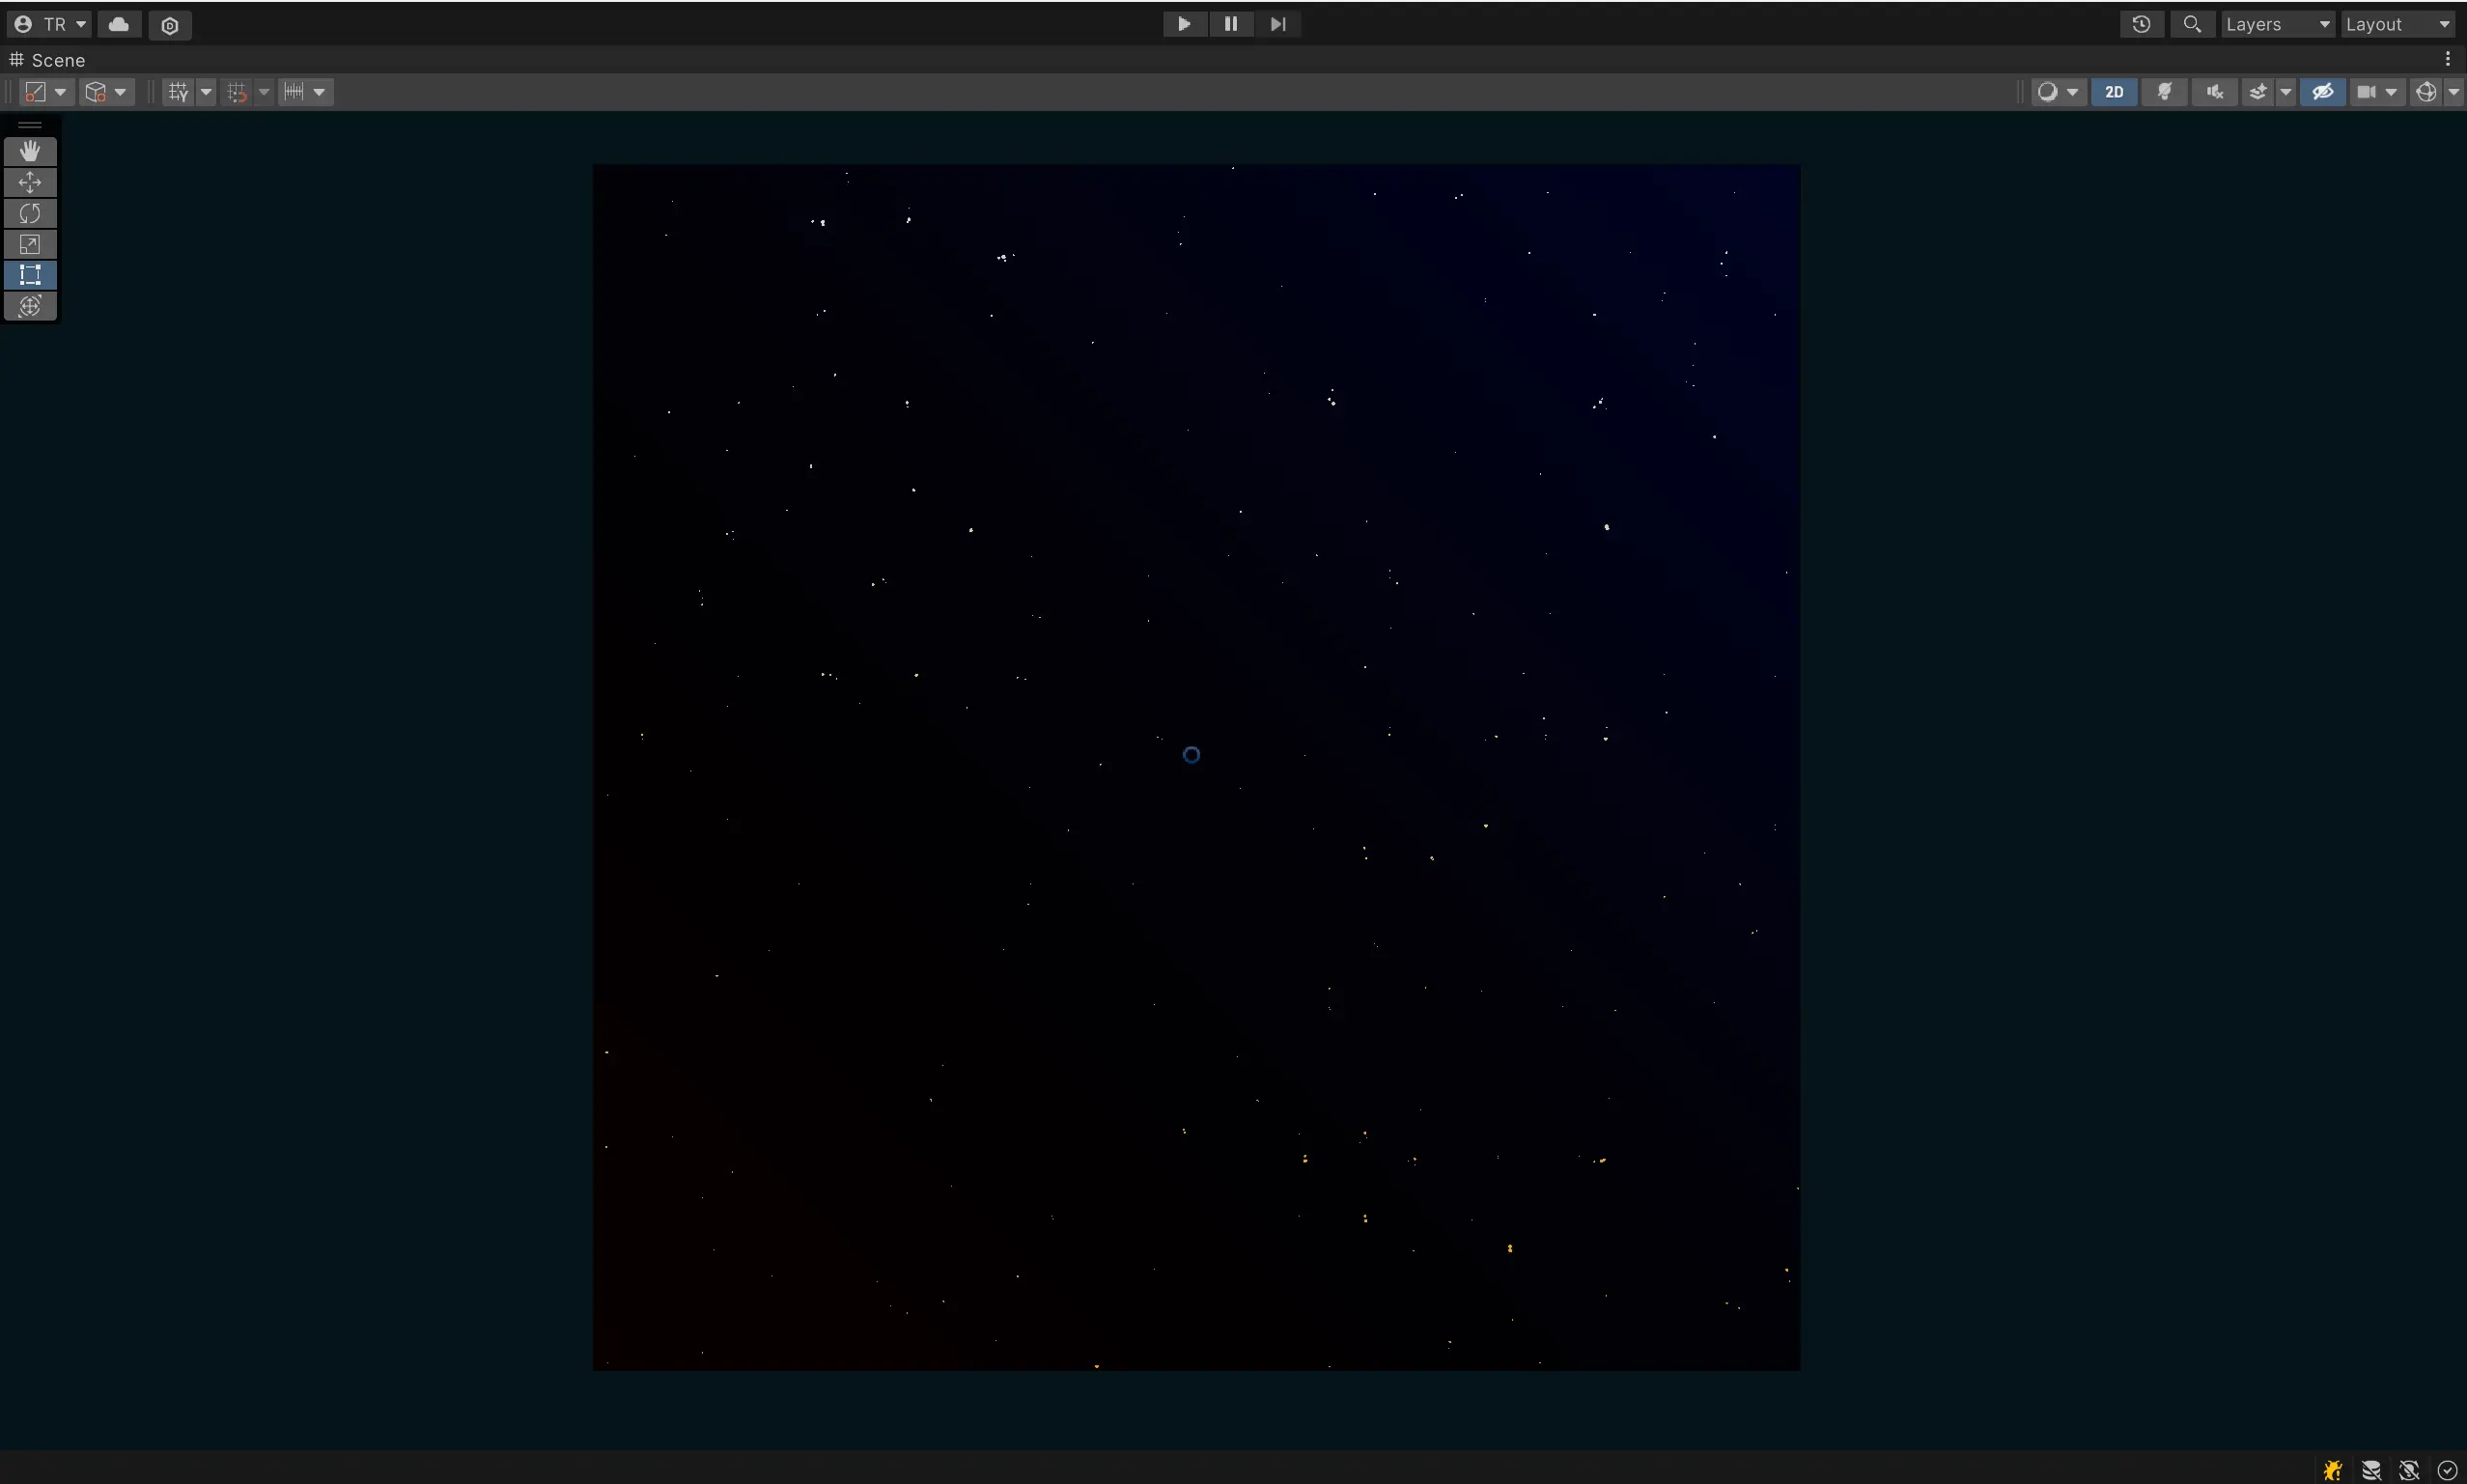
Task: Open Unity Cloud services button
Action: click(x=119, y=24)
